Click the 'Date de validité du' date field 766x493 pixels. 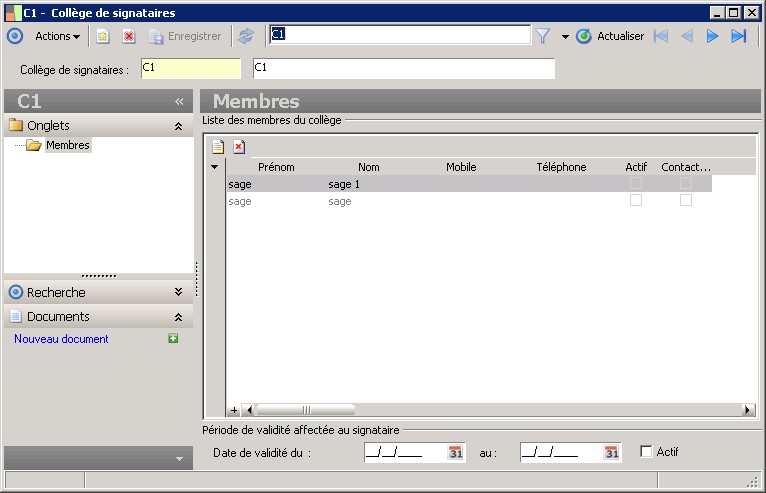point(405,452)
